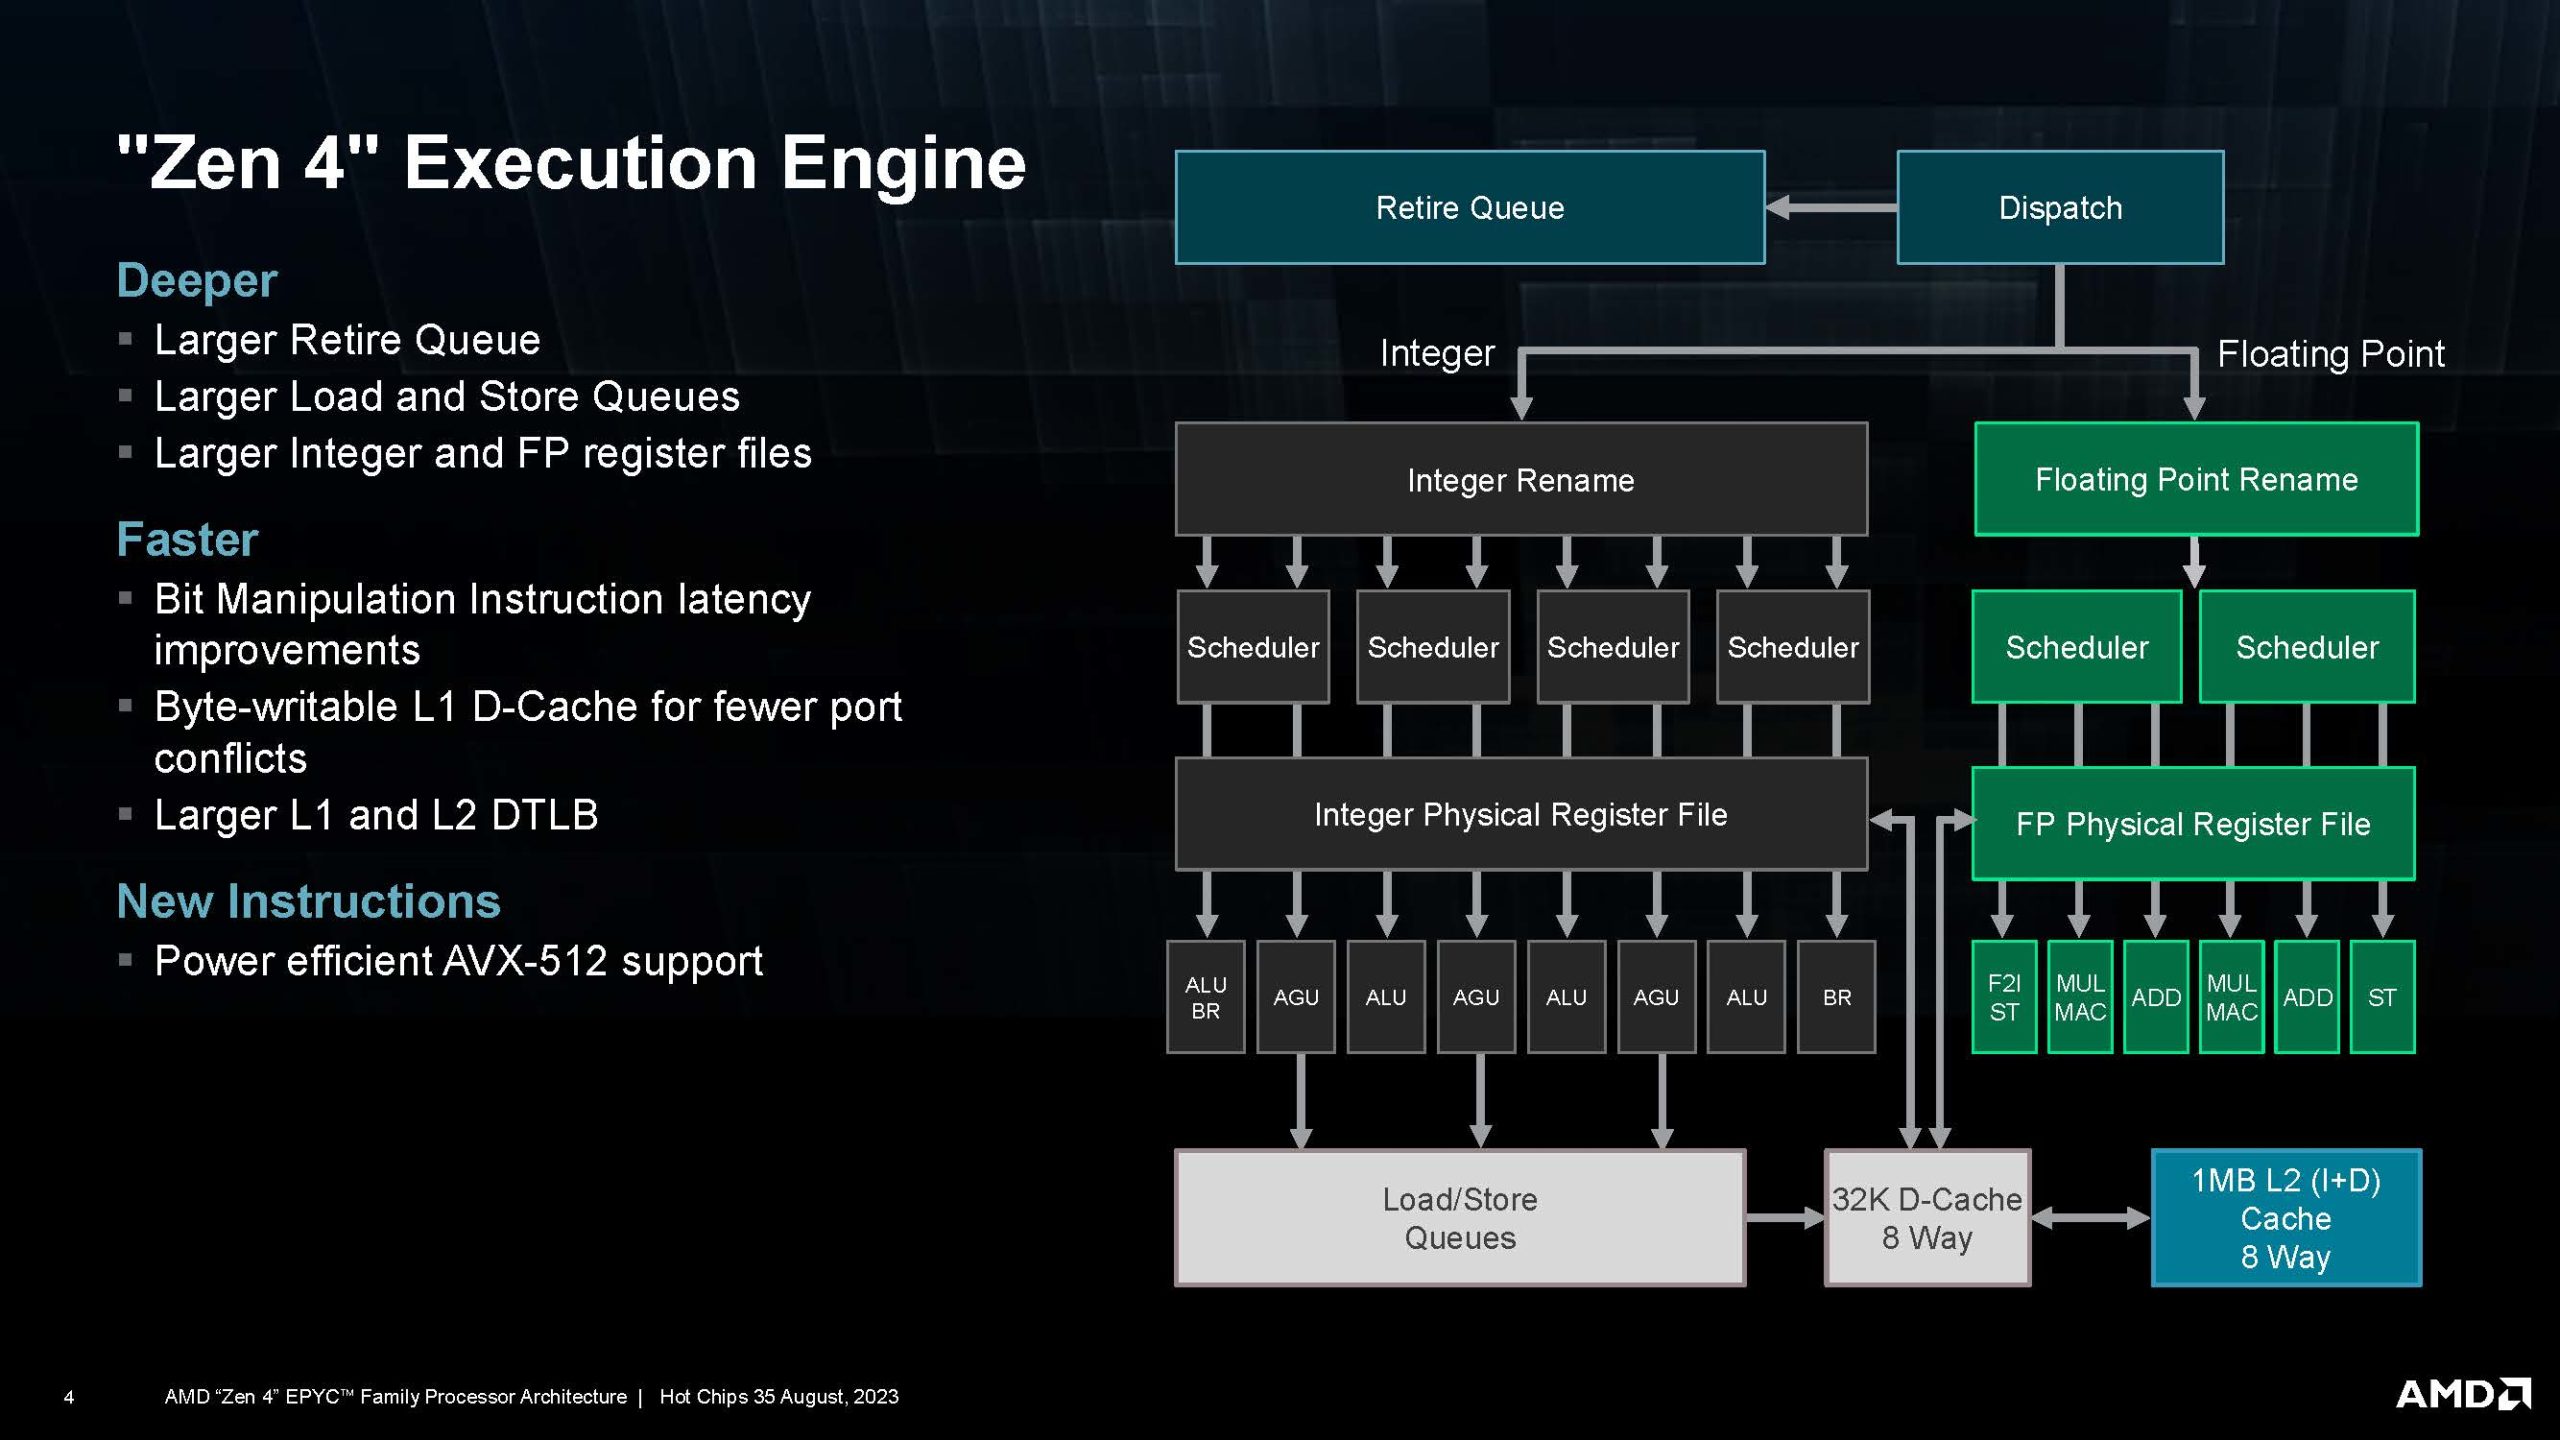Click the 1MB L2 Cache block
Screen dimensions: 2560x1440
pos(2285,1217)
